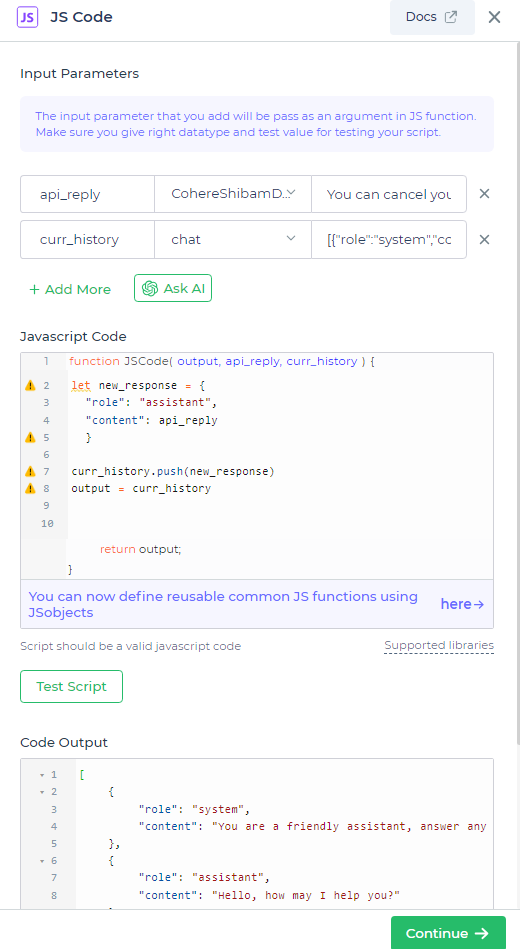Image resolution: width=520 pixels, height=949 pixels.
Task: Open Supported libraries link
Action: point(439,645)
